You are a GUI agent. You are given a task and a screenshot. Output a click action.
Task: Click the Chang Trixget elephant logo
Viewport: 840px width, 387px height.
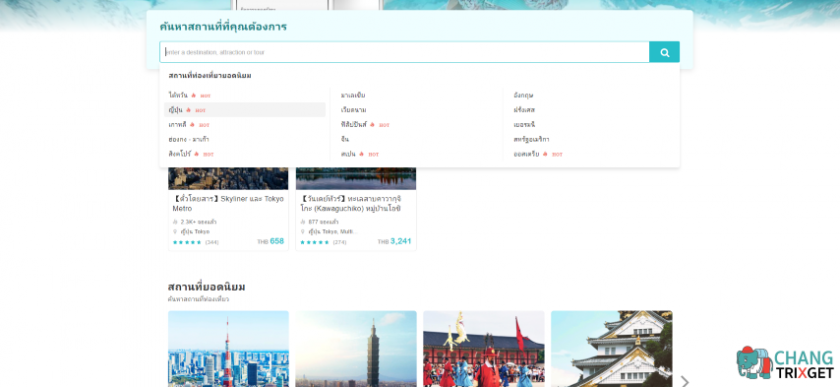(x=785, y=362)
